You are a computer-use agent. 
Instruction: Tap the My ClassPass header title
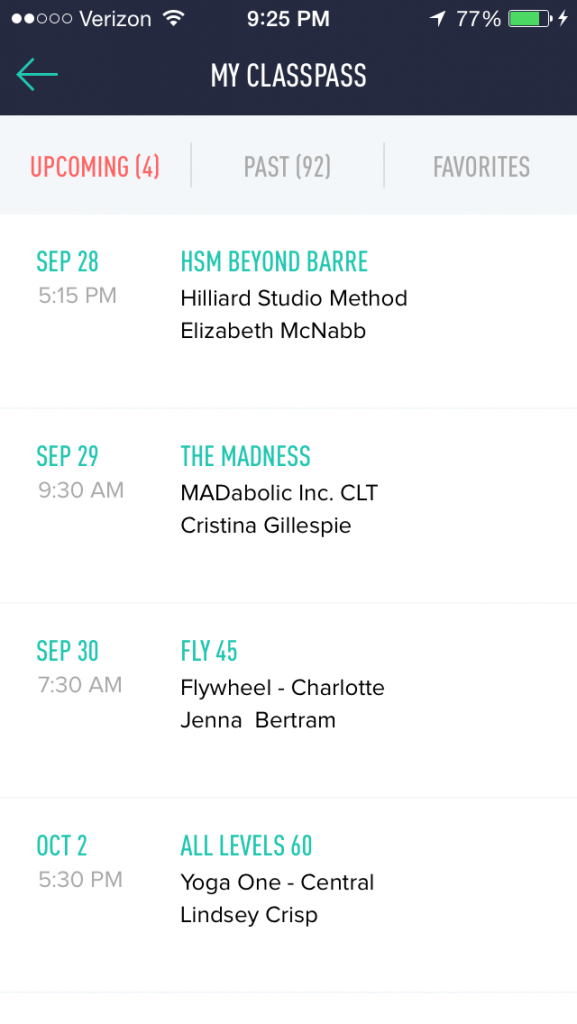(288, 76)
